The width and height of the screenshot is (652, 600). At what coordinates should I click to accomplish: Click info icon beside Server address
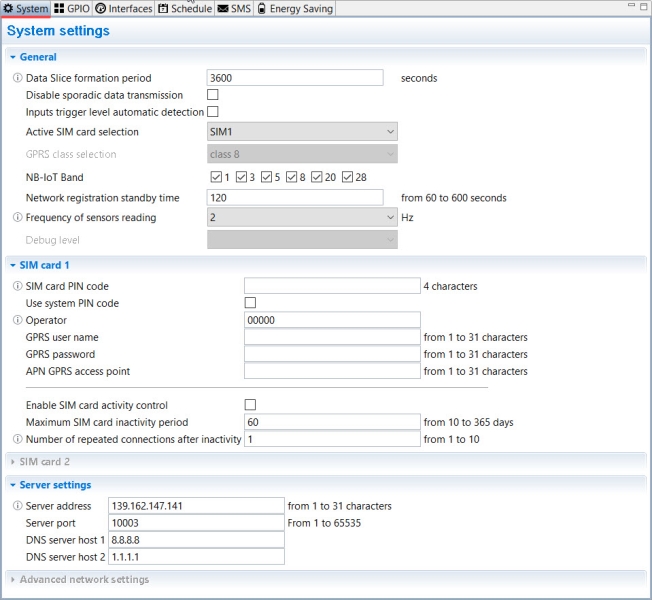click(x=17, y=506)
